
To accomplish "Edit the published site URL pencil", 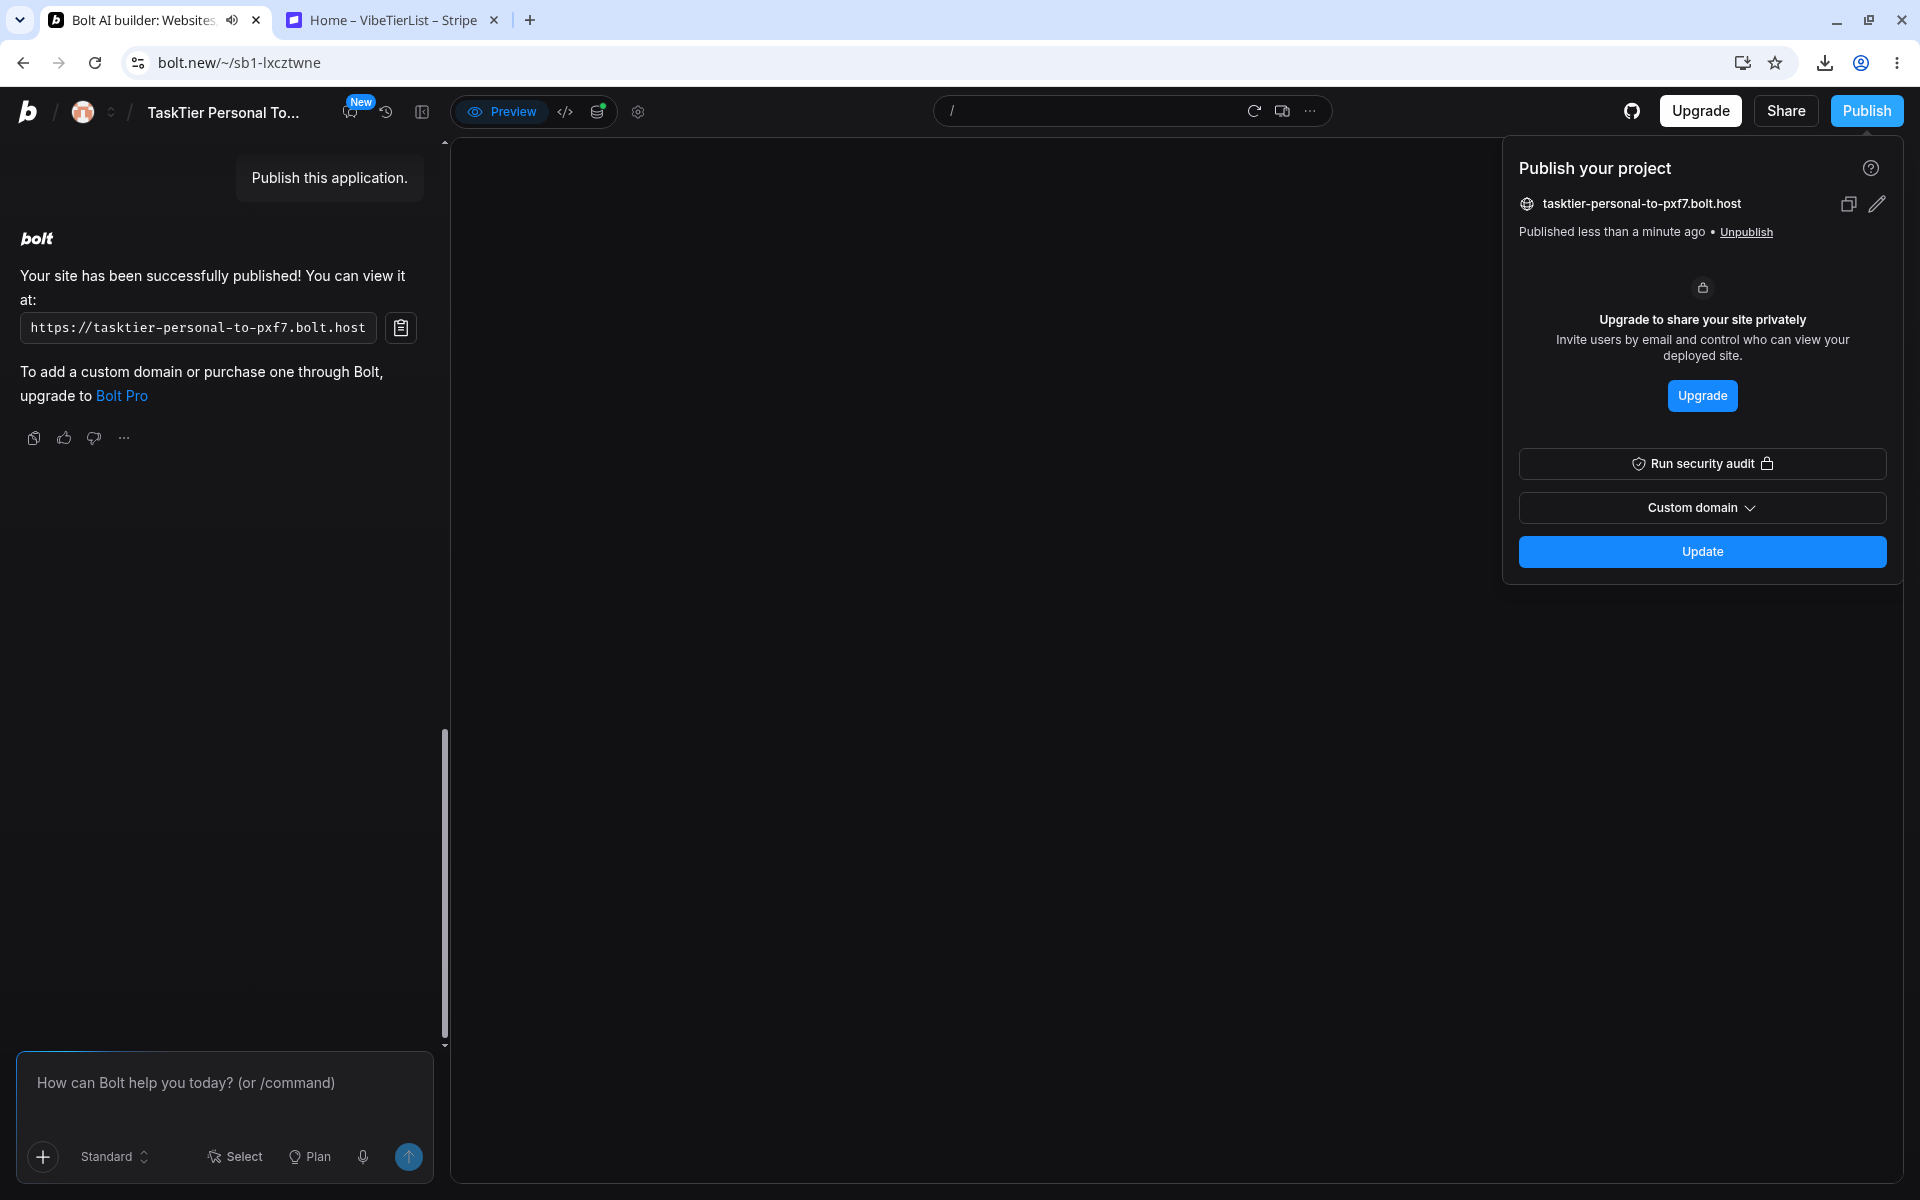I will 1877,204.
